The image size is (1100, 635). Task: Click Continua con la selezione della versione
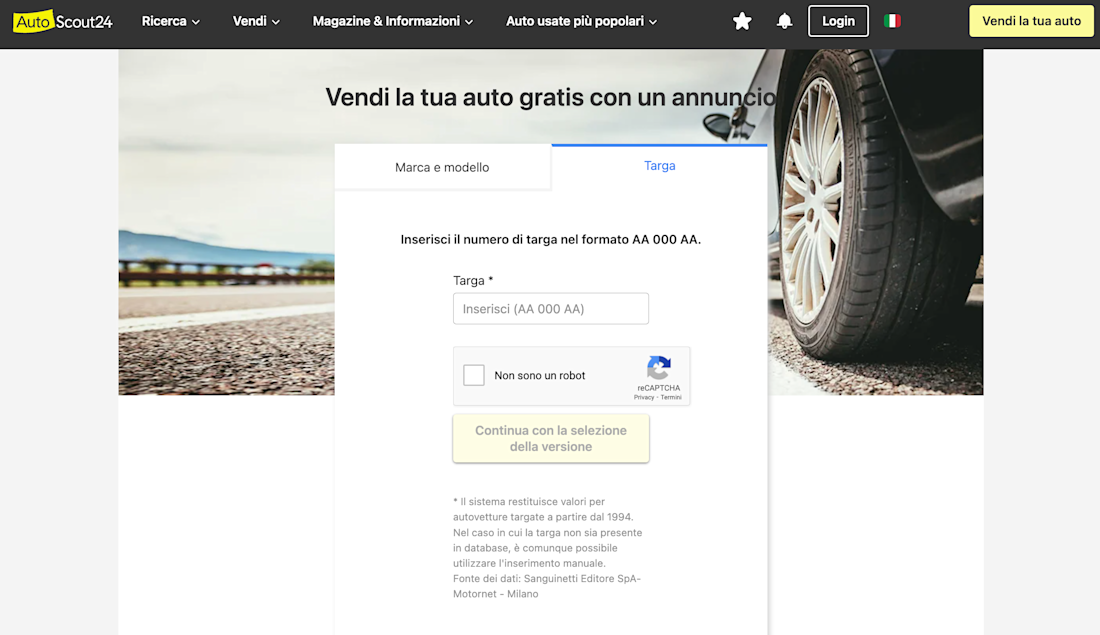point(551,439)
